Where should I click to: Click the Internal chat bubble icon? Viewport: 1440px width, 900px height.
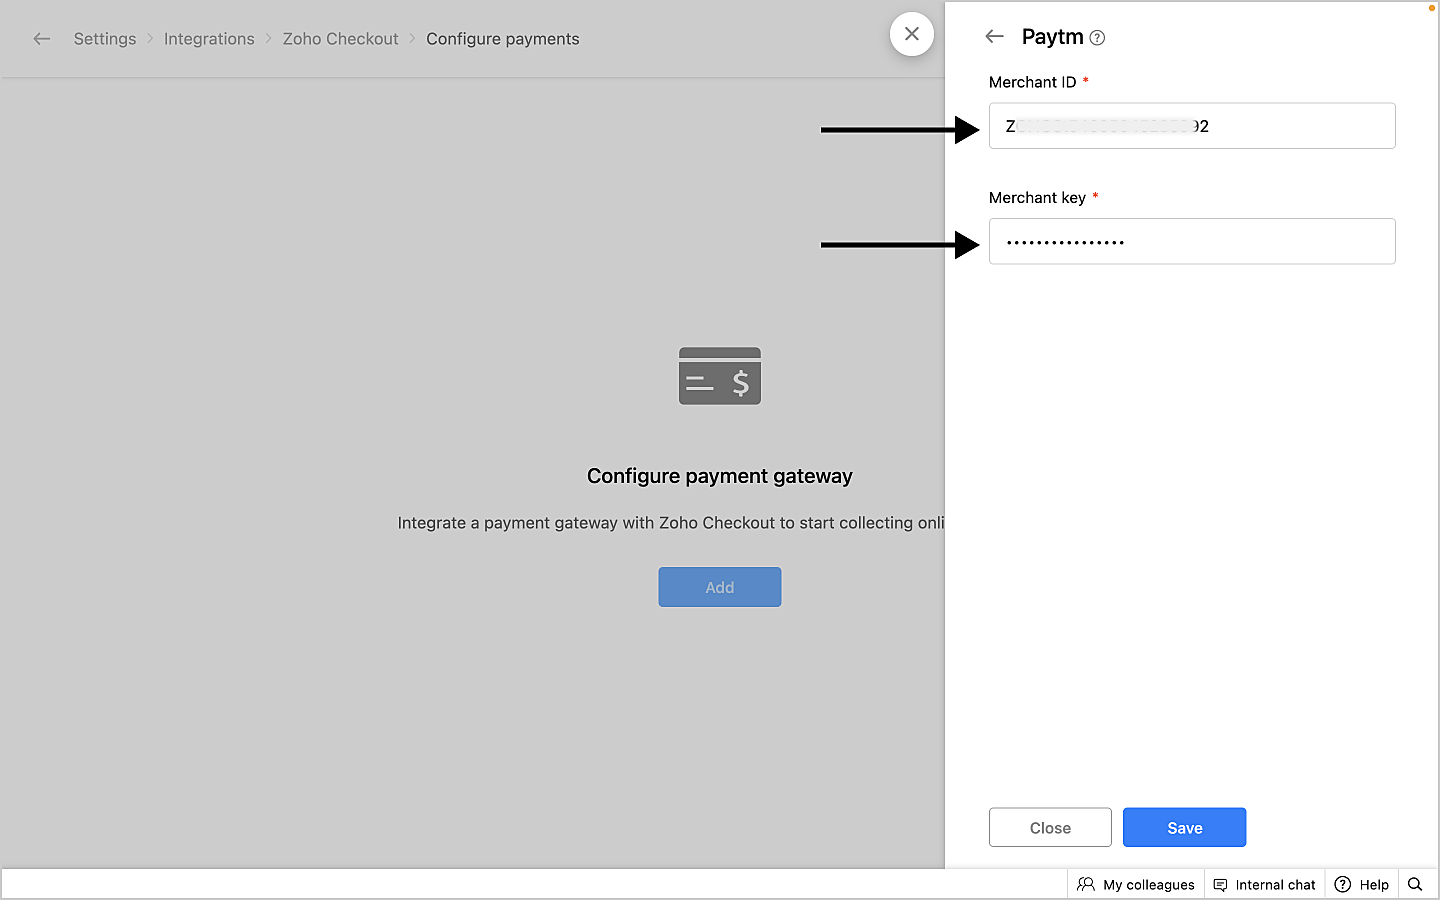tap(1220, 884)
